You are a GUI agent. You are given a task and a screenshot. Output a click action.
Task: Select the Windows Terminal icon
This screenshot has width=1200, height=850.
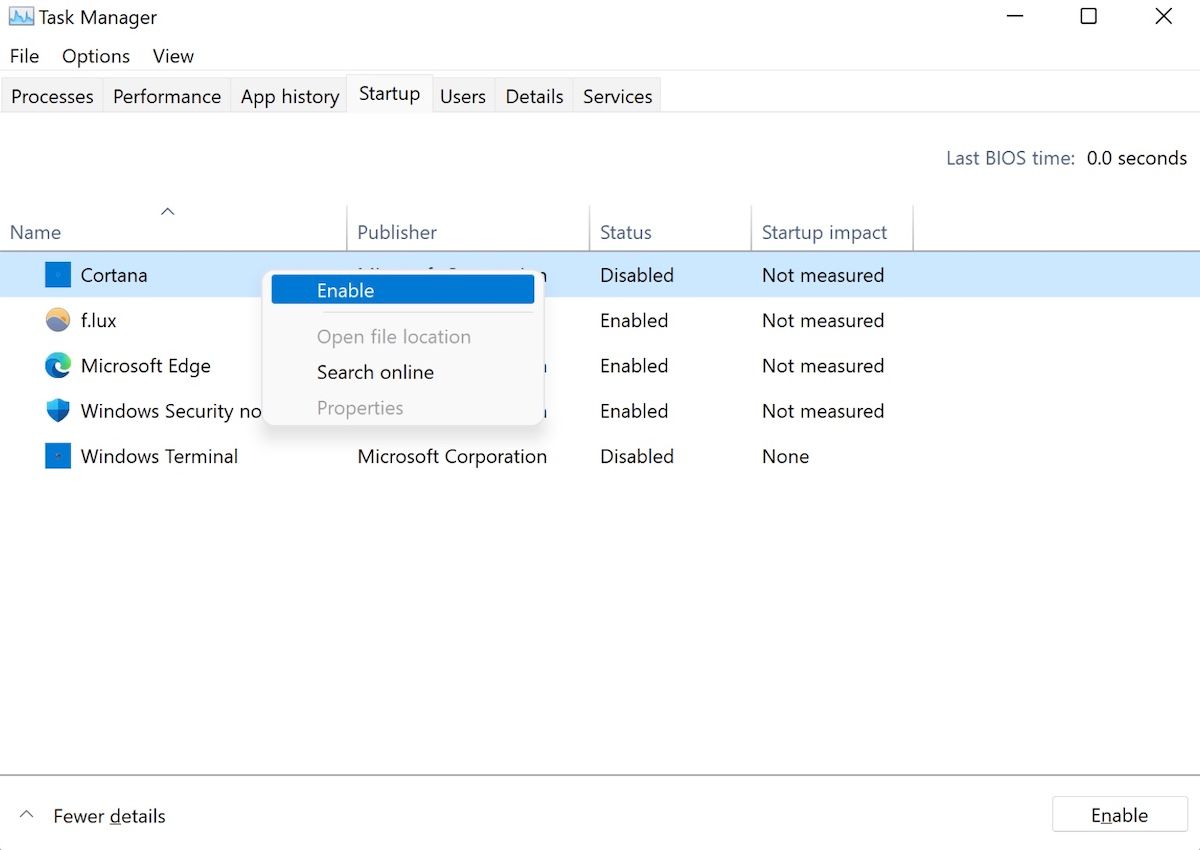pyautogui.click(x=56, y=456)
